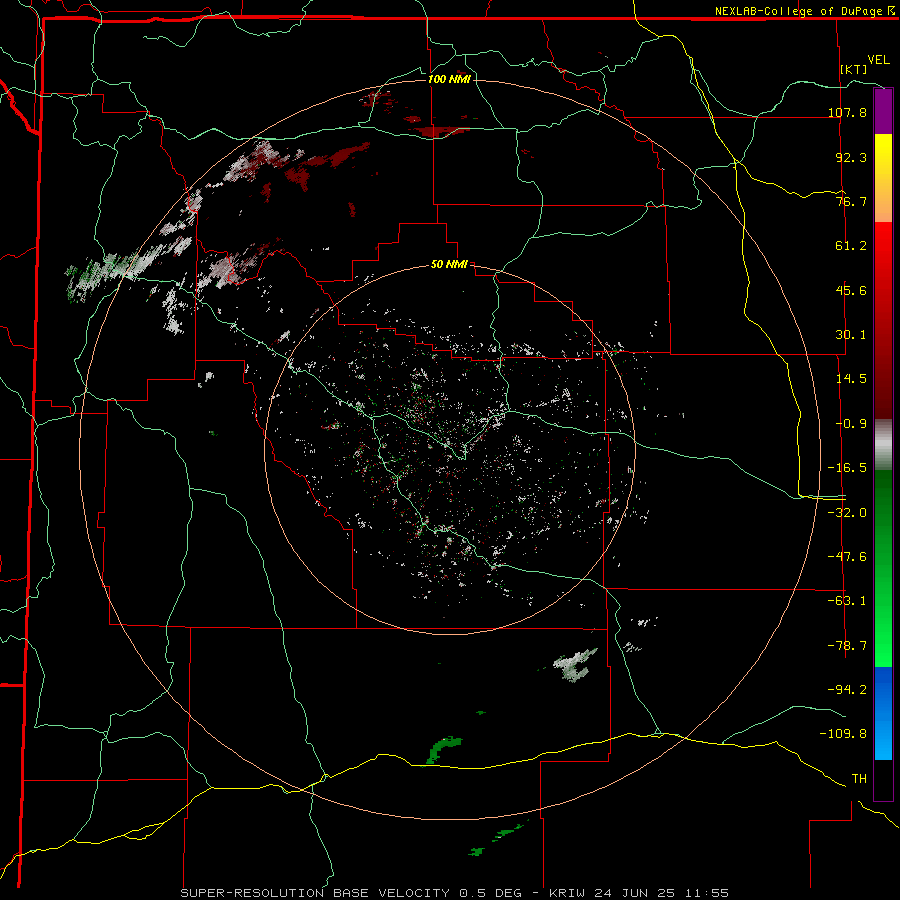
Task: Pick the blue segment near -94.2
Action: (883, 713)
